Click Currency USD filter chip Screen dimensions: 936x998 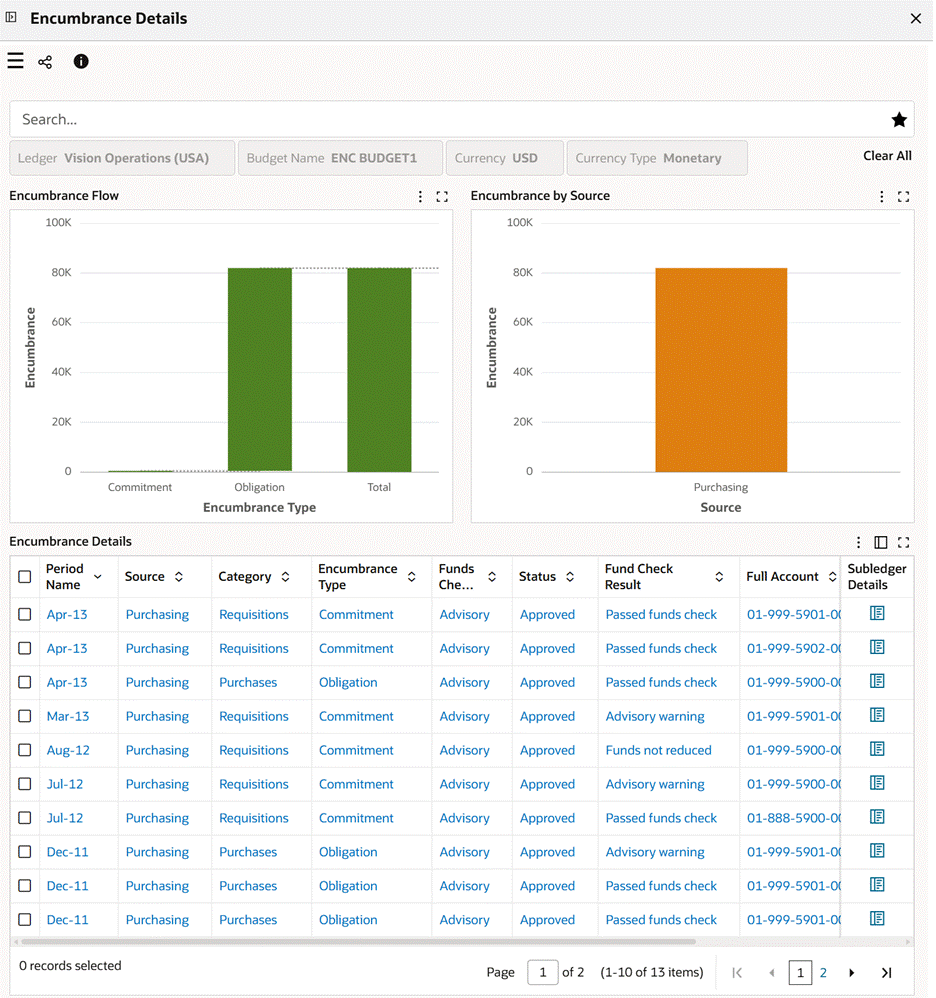(505, 158)
